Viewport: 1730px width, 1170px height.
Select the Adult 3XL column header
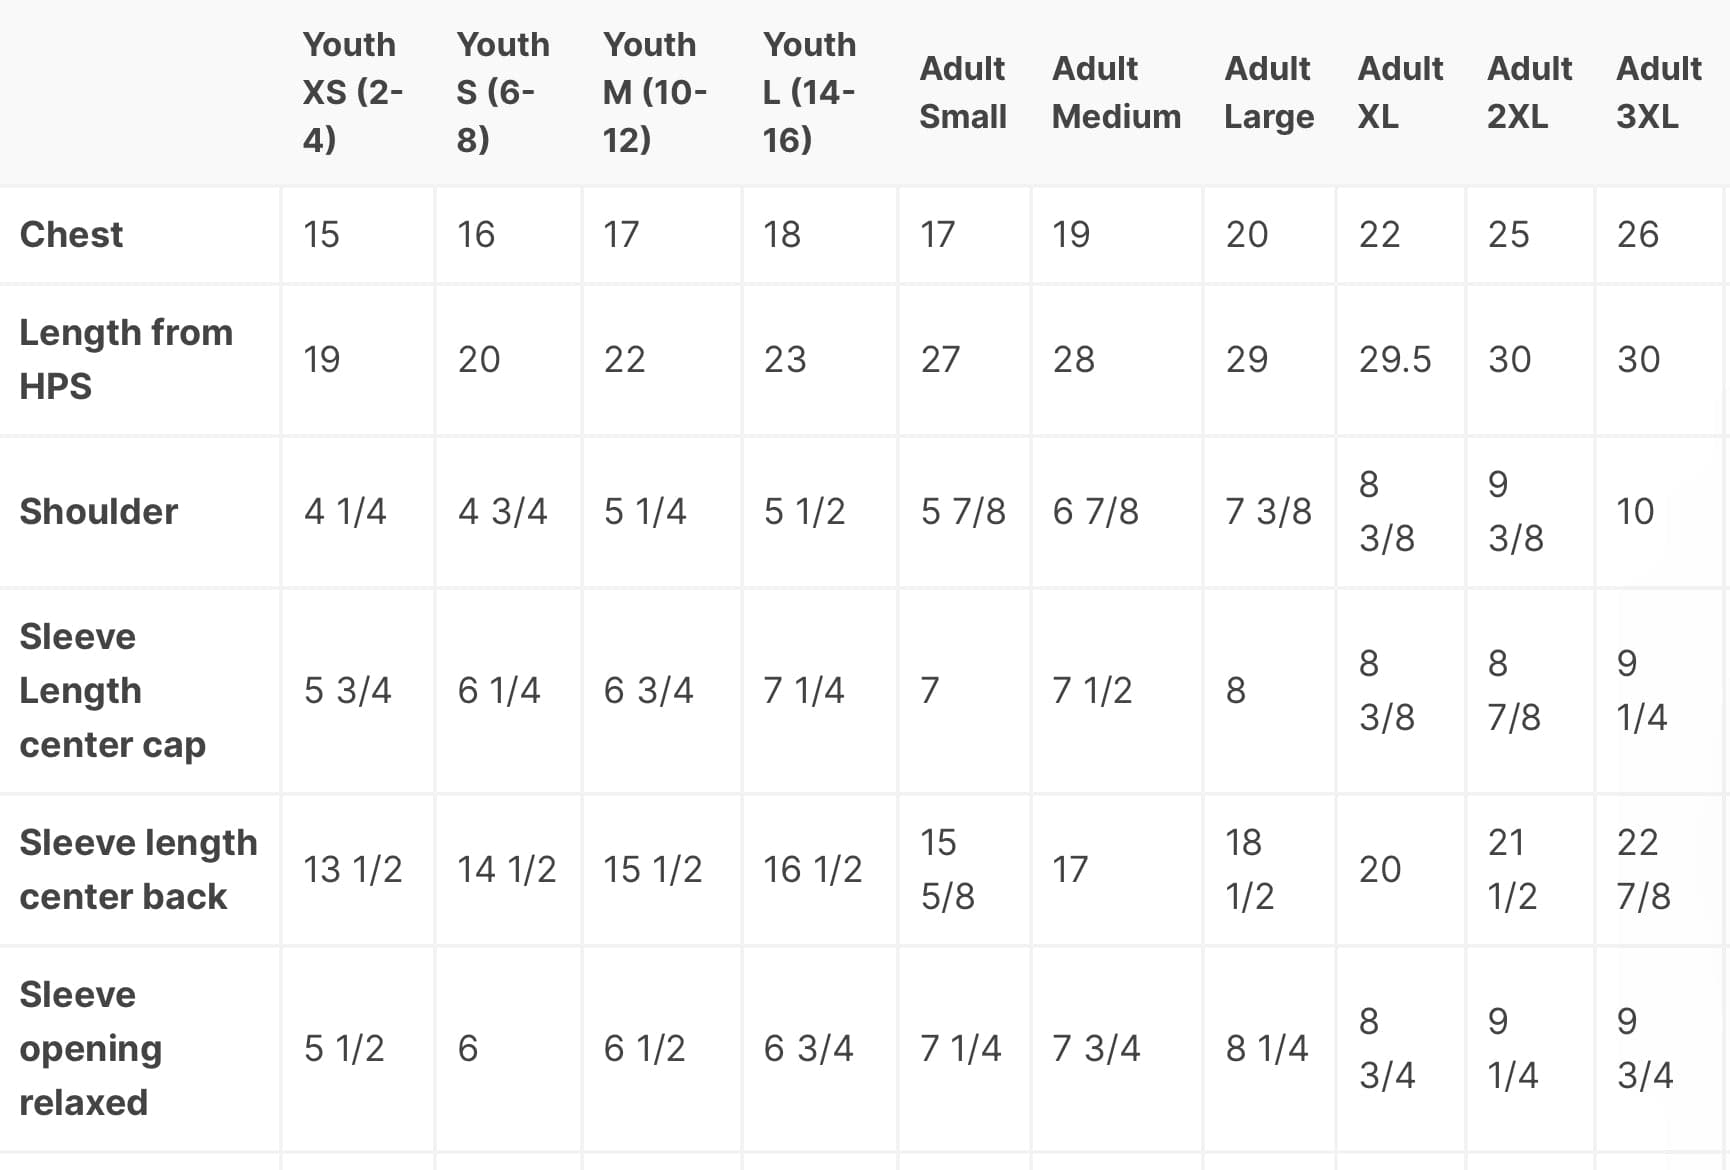[1658, 92]
